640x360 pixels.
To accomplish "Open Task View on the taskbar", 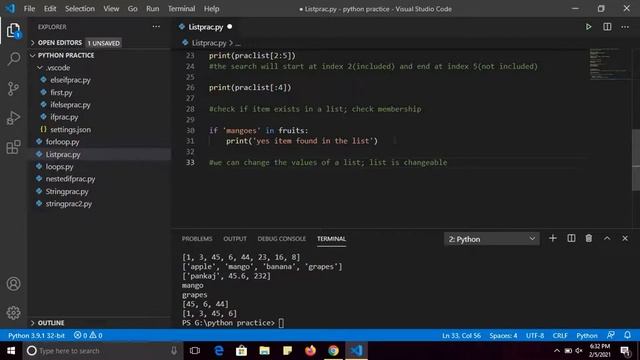I will click(x=195, y=351).
